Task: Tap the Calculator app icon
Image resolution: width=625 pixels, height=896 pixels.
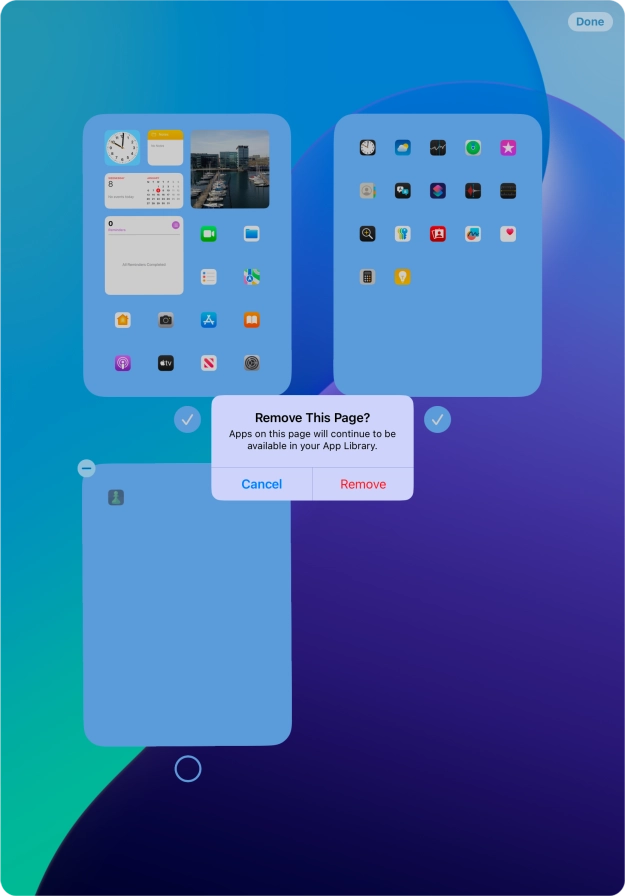Action: coord(368,277)
